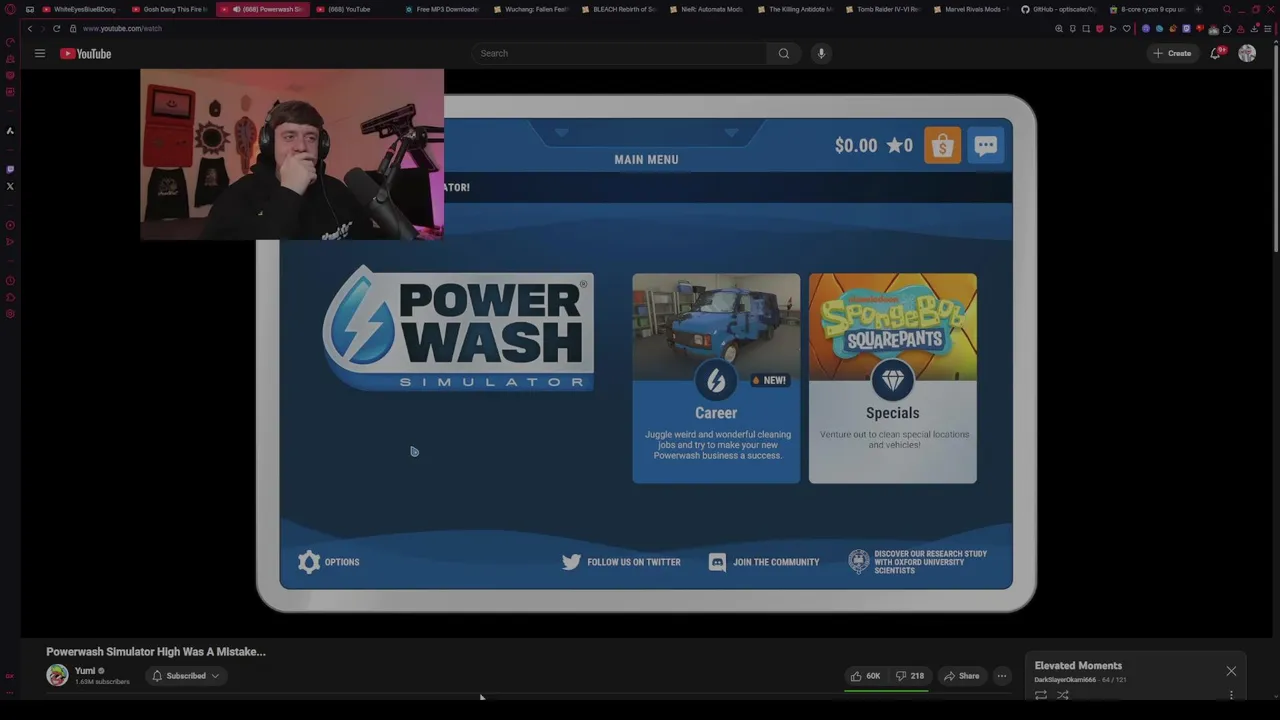The image size is (1280, 720).
Task: Click the PowerWash Simulator logo
Action: pos(458,328)
